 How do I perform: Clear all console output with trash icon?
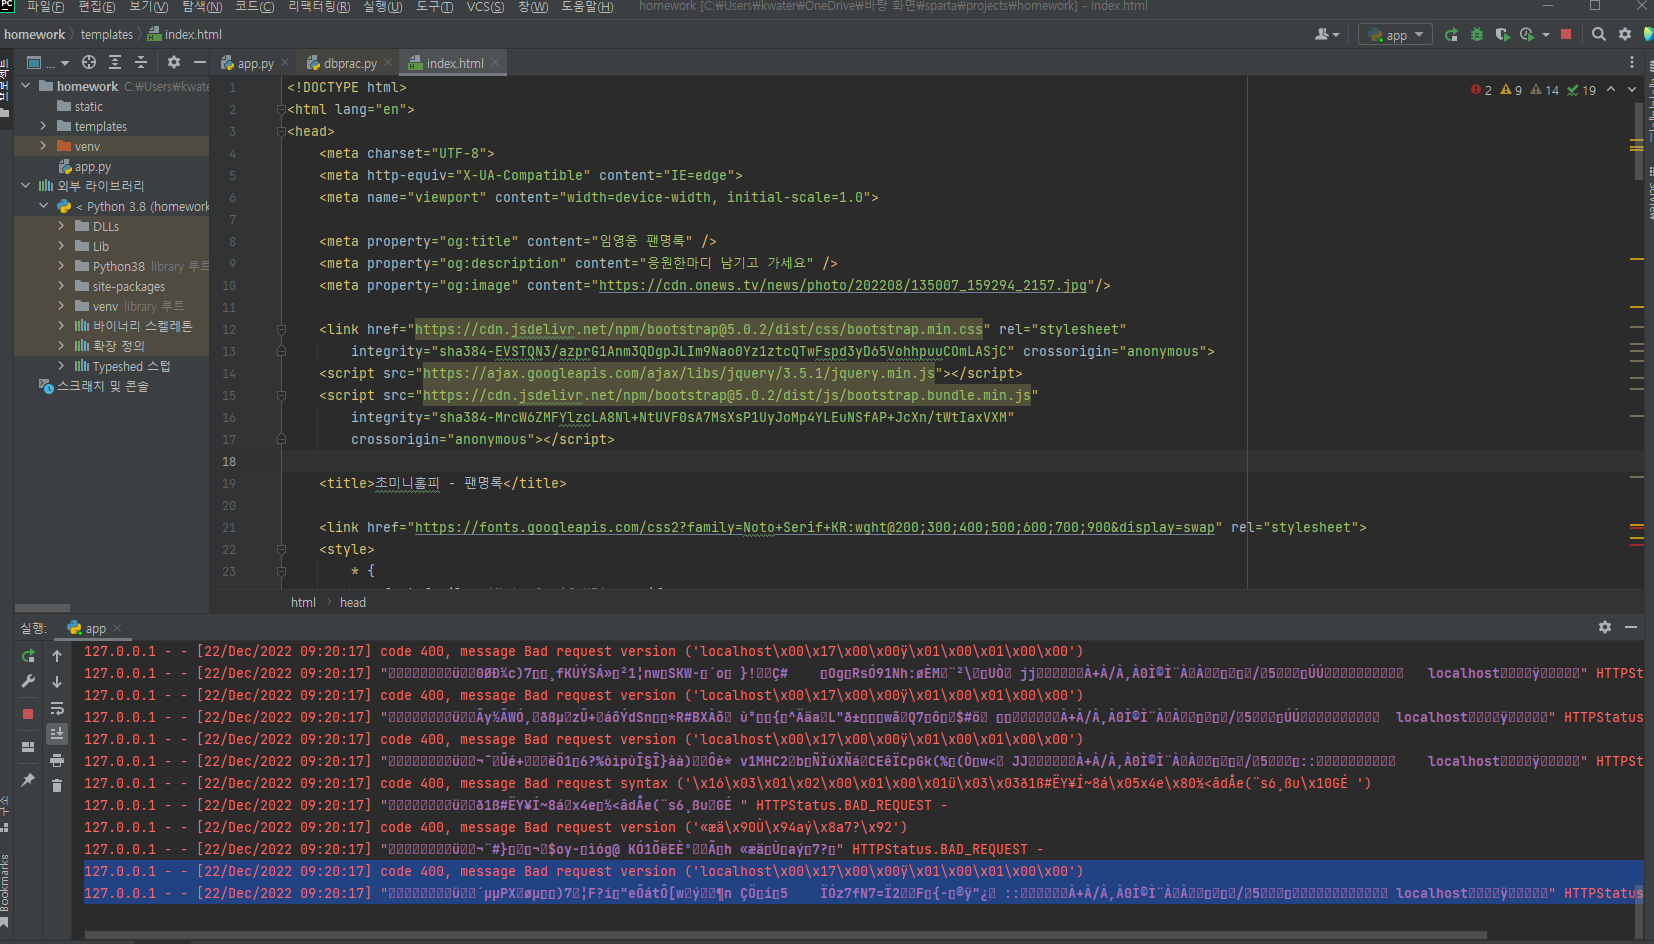click(57, 786)
